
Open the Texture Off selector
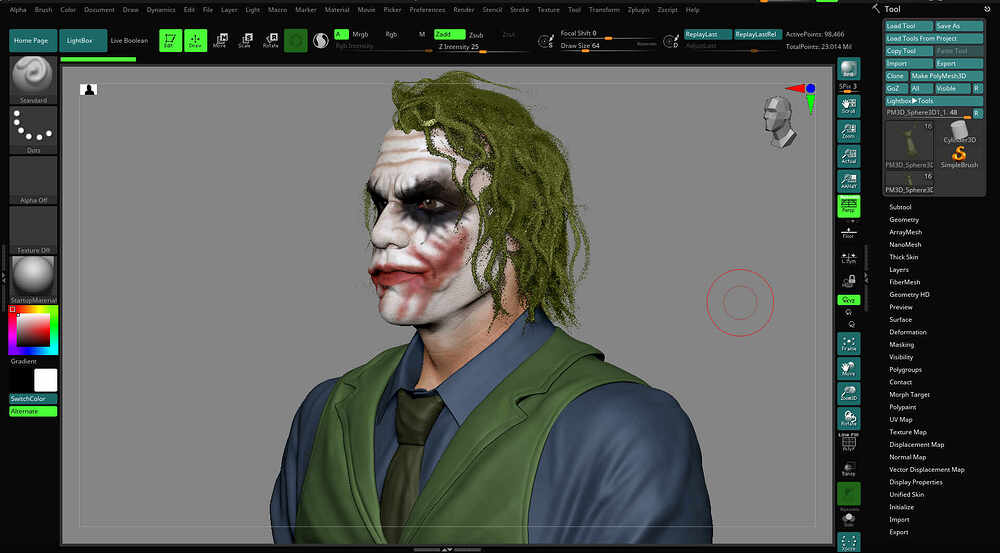point(33,230)
